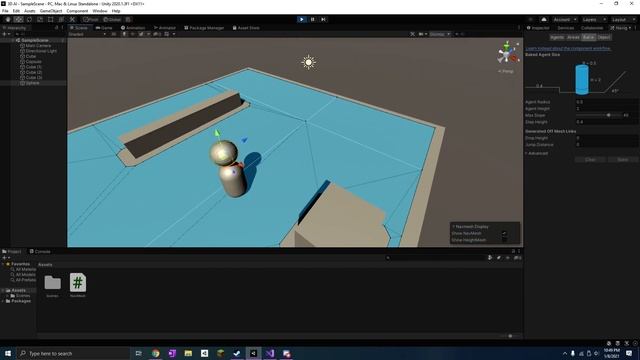The width and height of the screenshot is (640, 360).
Task: Expand the Packages folder in Project
Action: coord(3,301)
